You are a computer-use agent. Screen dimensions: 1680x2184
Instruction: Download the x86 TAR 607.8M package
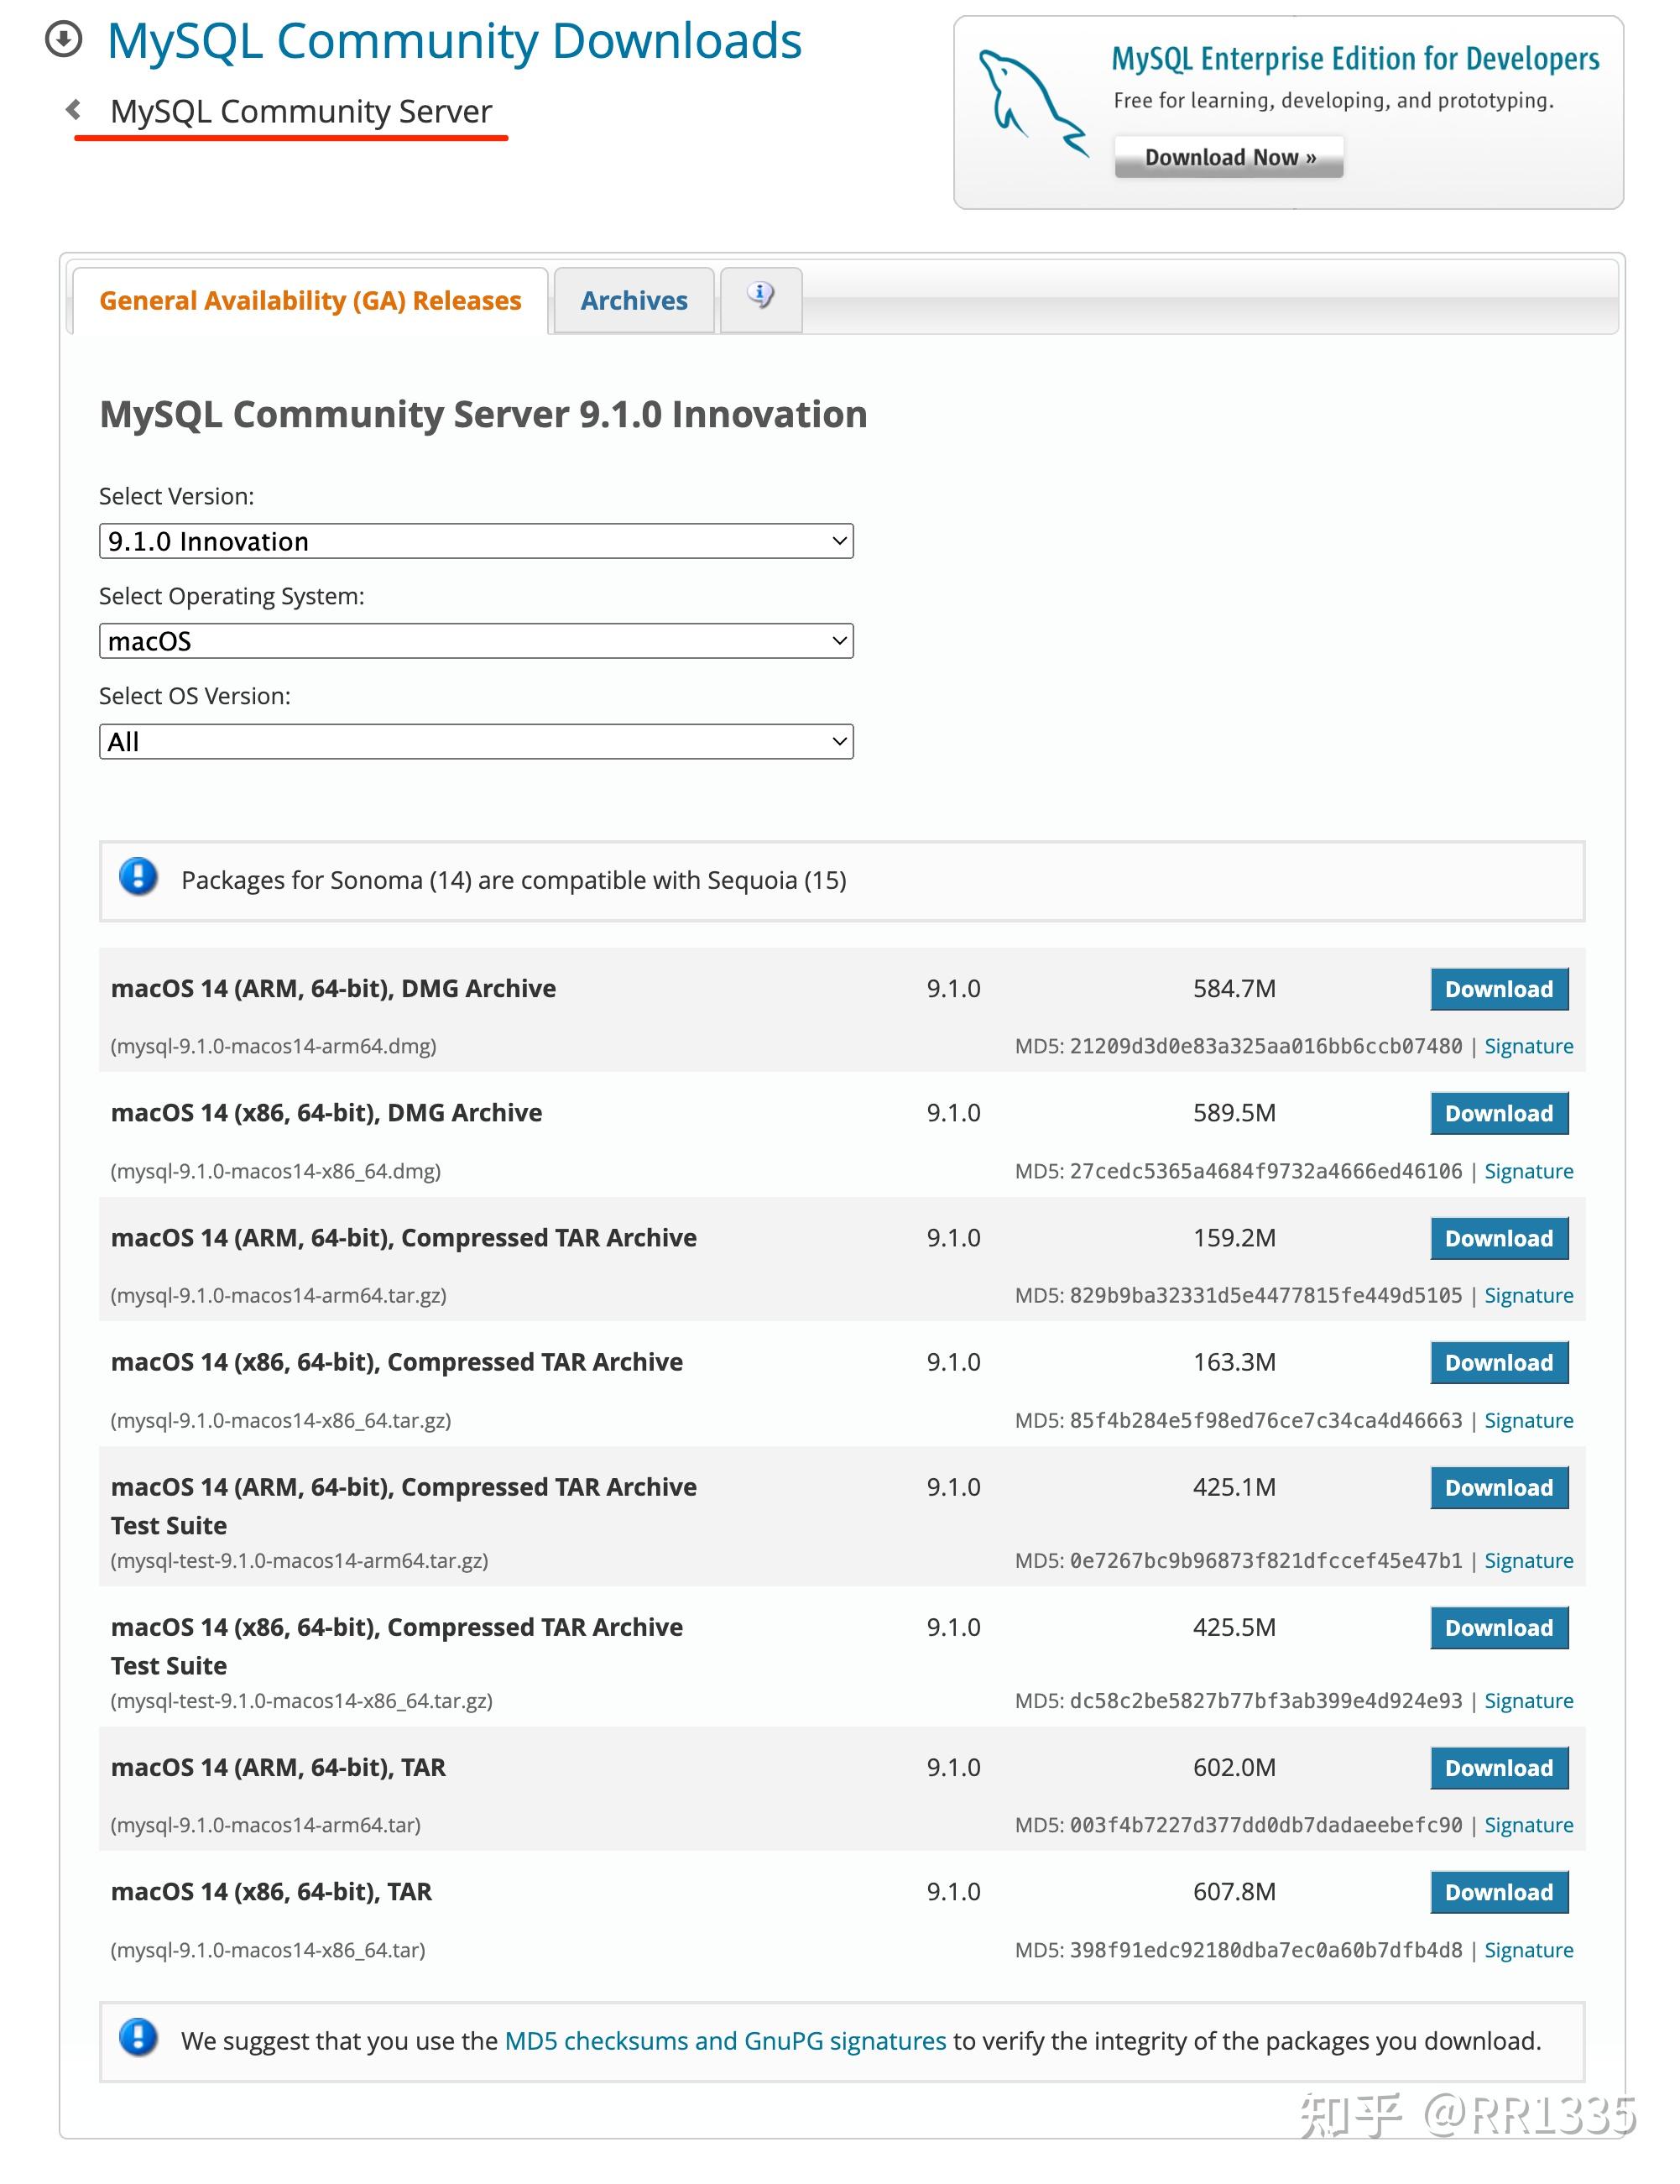tap(1498, 1892)
